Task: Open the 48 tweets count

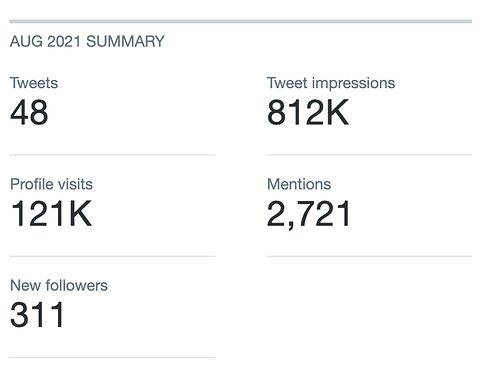Action: click(x=29, y=112)
